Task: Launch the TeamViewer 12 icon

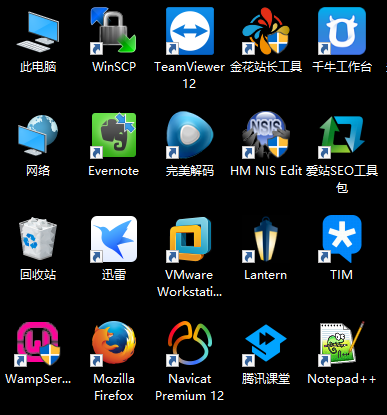Action: pyautogui.click(x=190, y=31)
